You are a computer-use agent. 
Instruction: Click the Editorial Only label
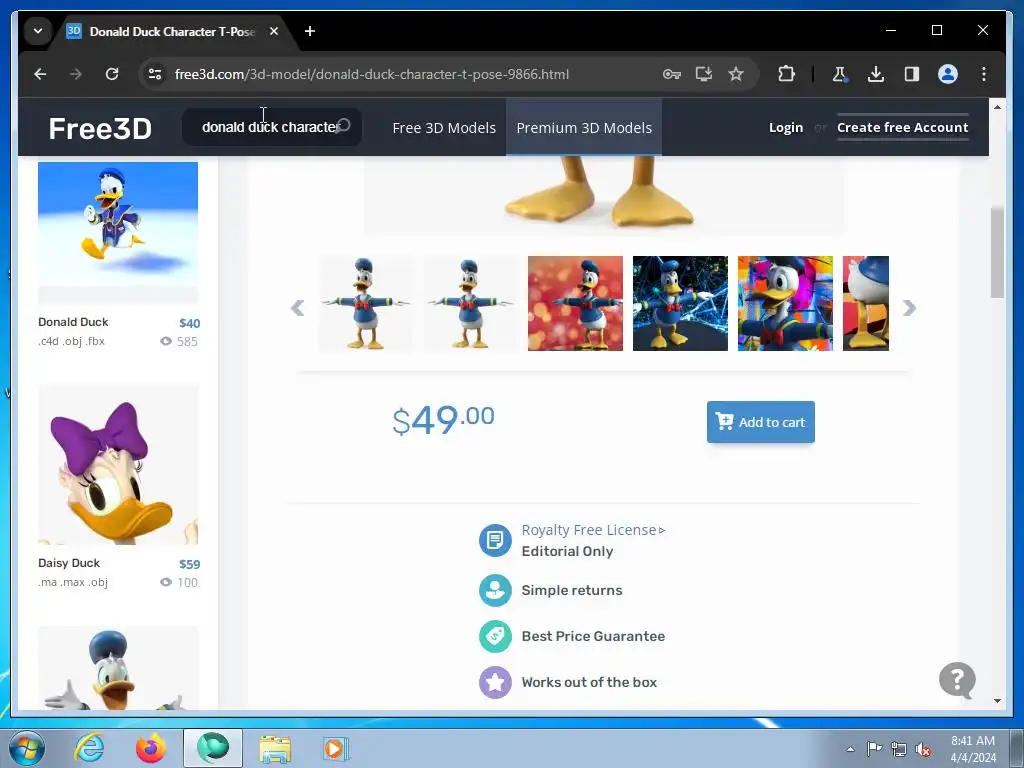point(568,551)
